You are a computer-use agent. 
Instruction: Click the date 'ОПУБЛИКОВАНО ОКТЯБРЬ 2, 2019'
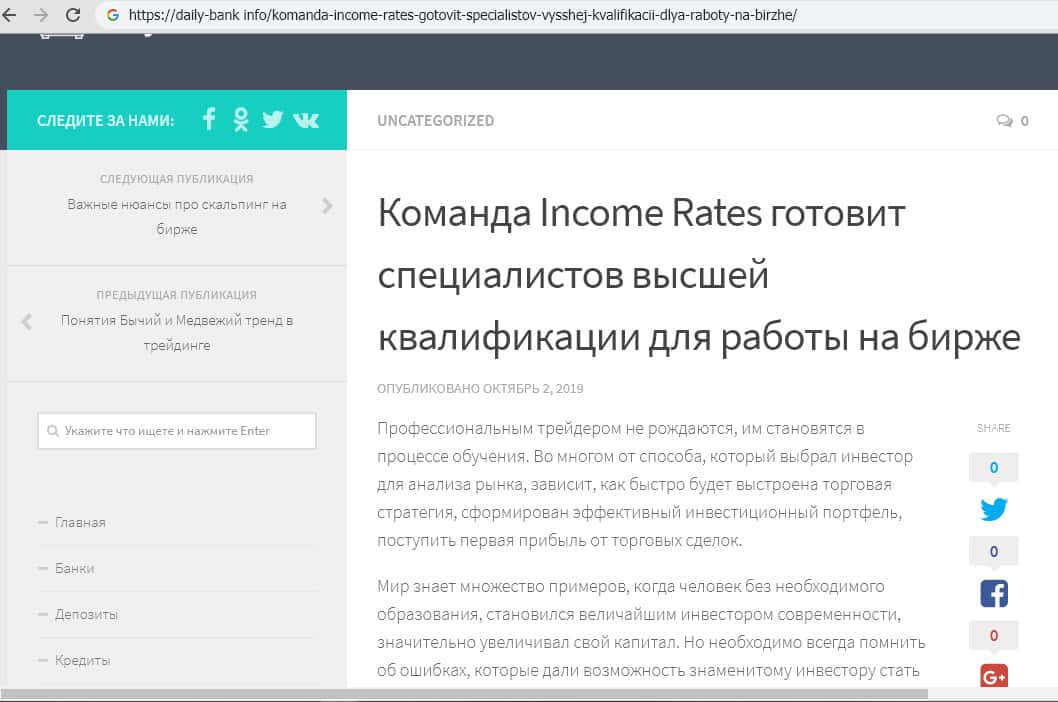coord(480,388)
